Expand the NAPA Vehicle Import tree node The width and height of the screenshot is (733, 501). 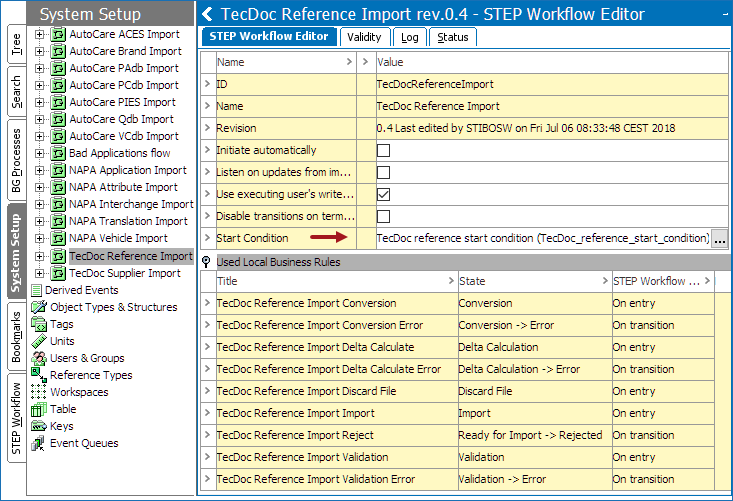(x=40, y=238)
